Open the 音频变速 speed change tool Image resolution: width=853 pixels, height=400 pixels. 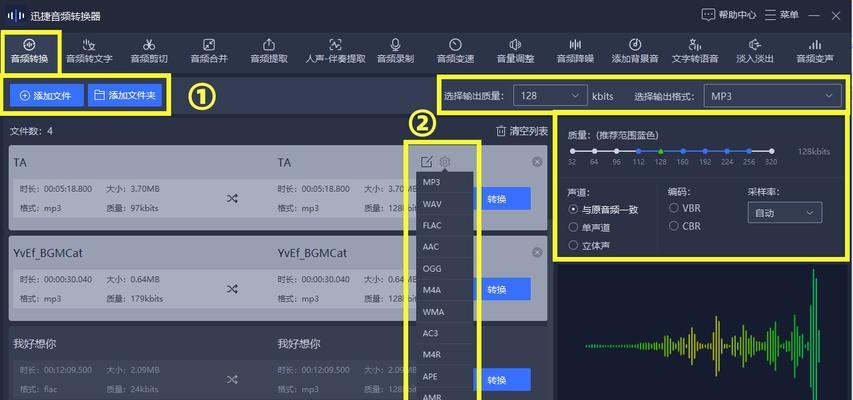click(455, 51)
